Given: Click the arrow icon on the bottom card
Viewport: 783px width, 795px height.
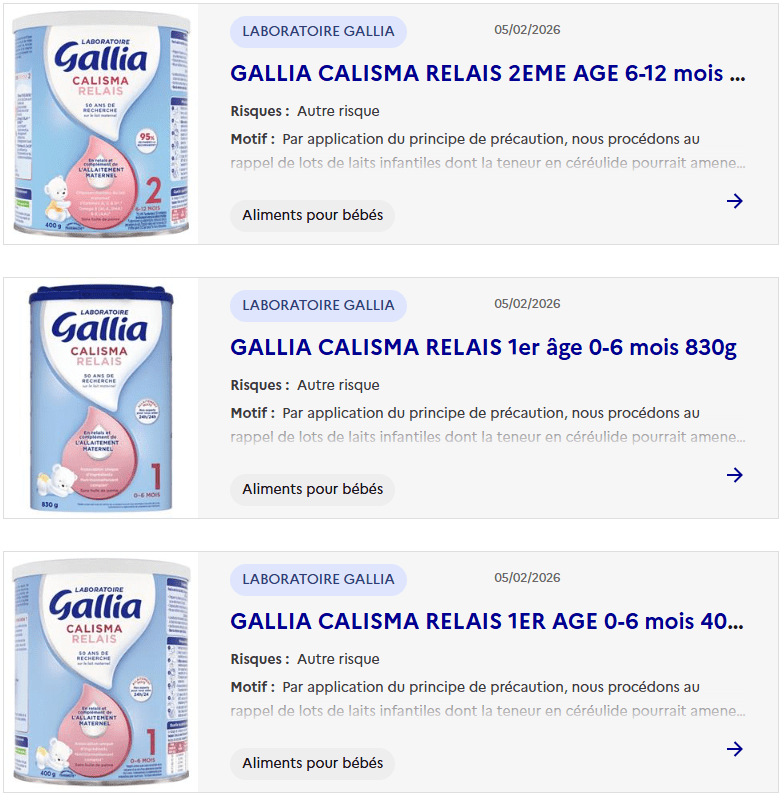Looking at the screenshot, I should coord(734,749).
